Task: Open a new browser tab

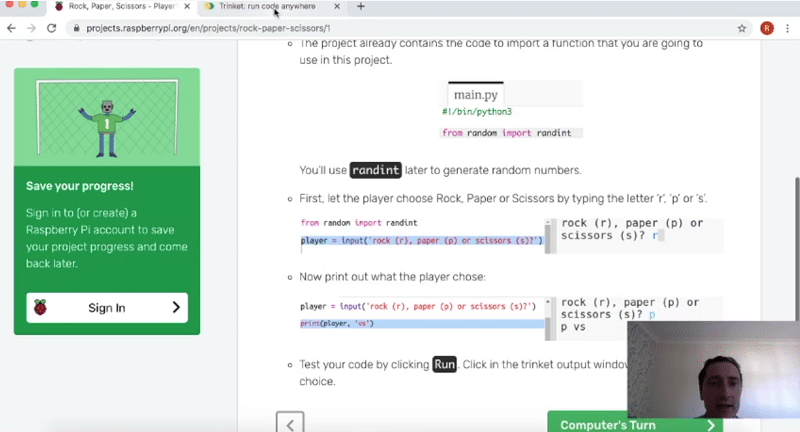Action: [361, 7]
